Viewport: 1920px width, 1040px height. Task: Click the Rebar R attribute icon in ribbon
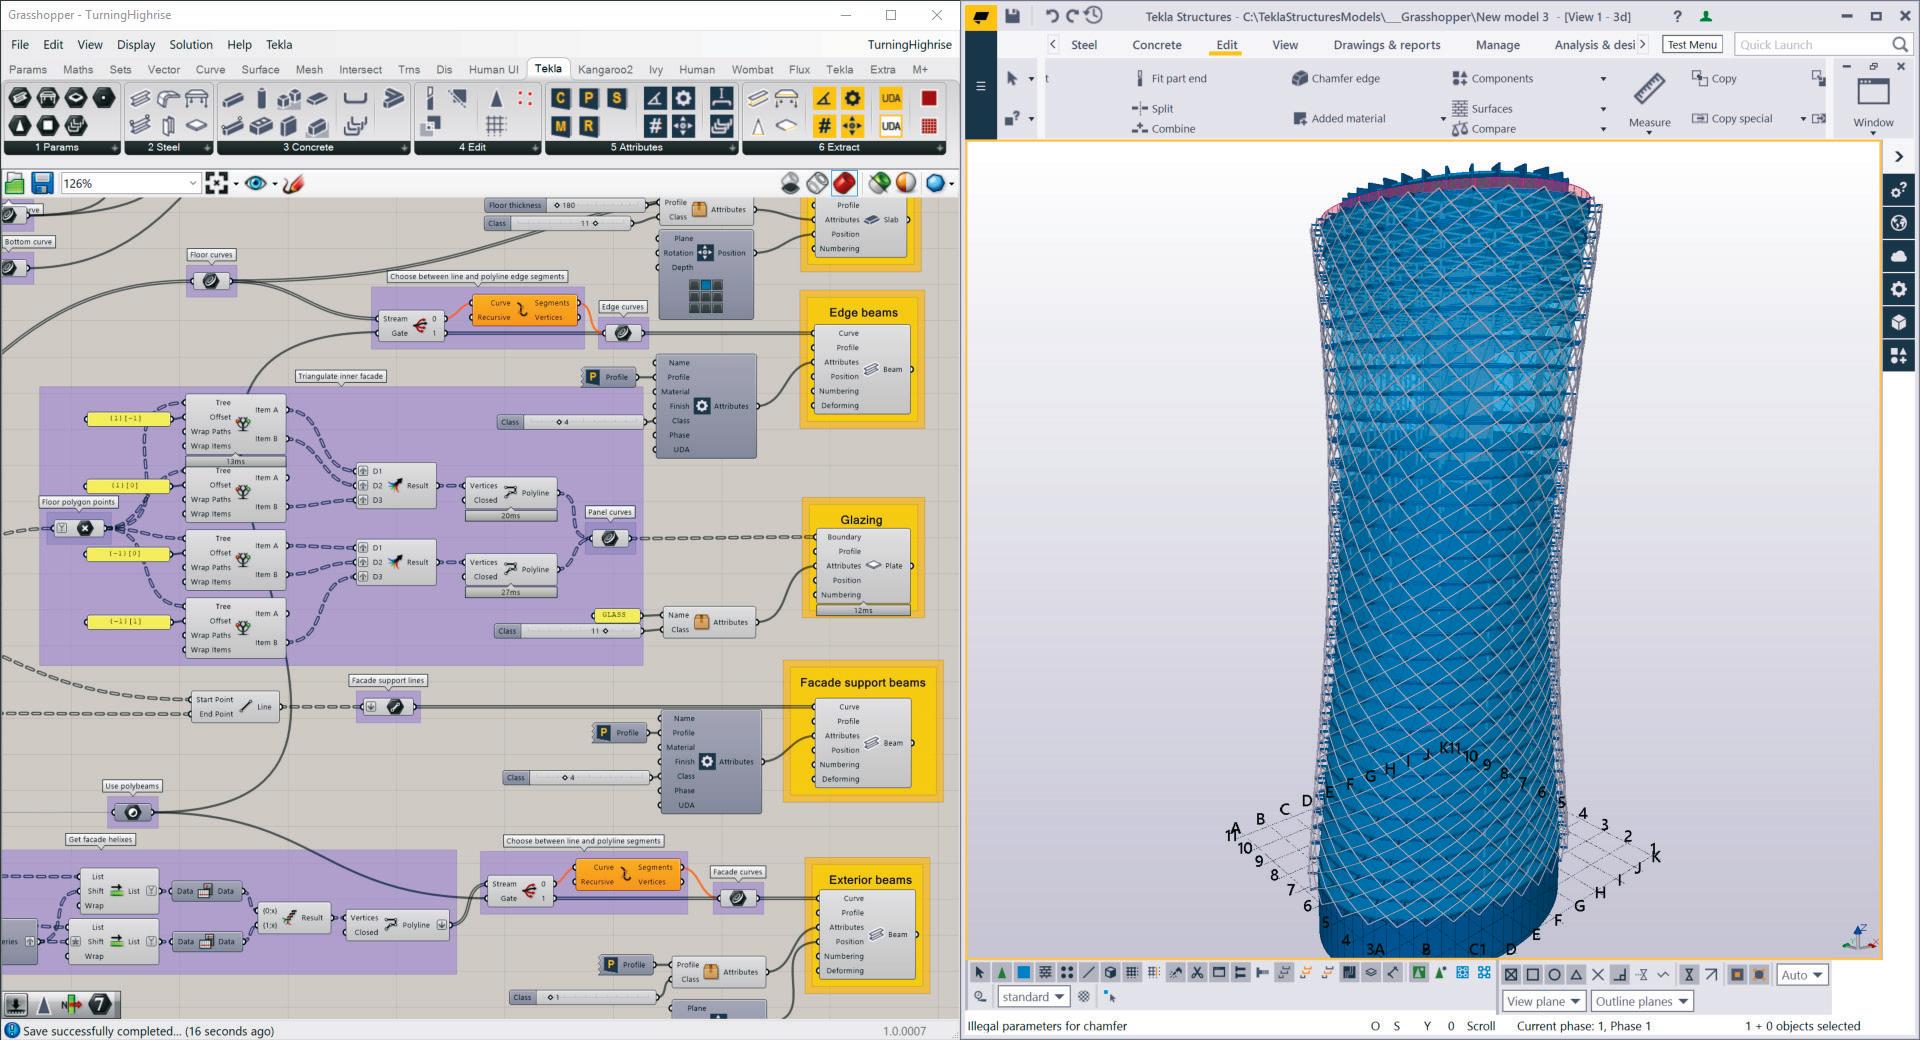pos(588,126)
